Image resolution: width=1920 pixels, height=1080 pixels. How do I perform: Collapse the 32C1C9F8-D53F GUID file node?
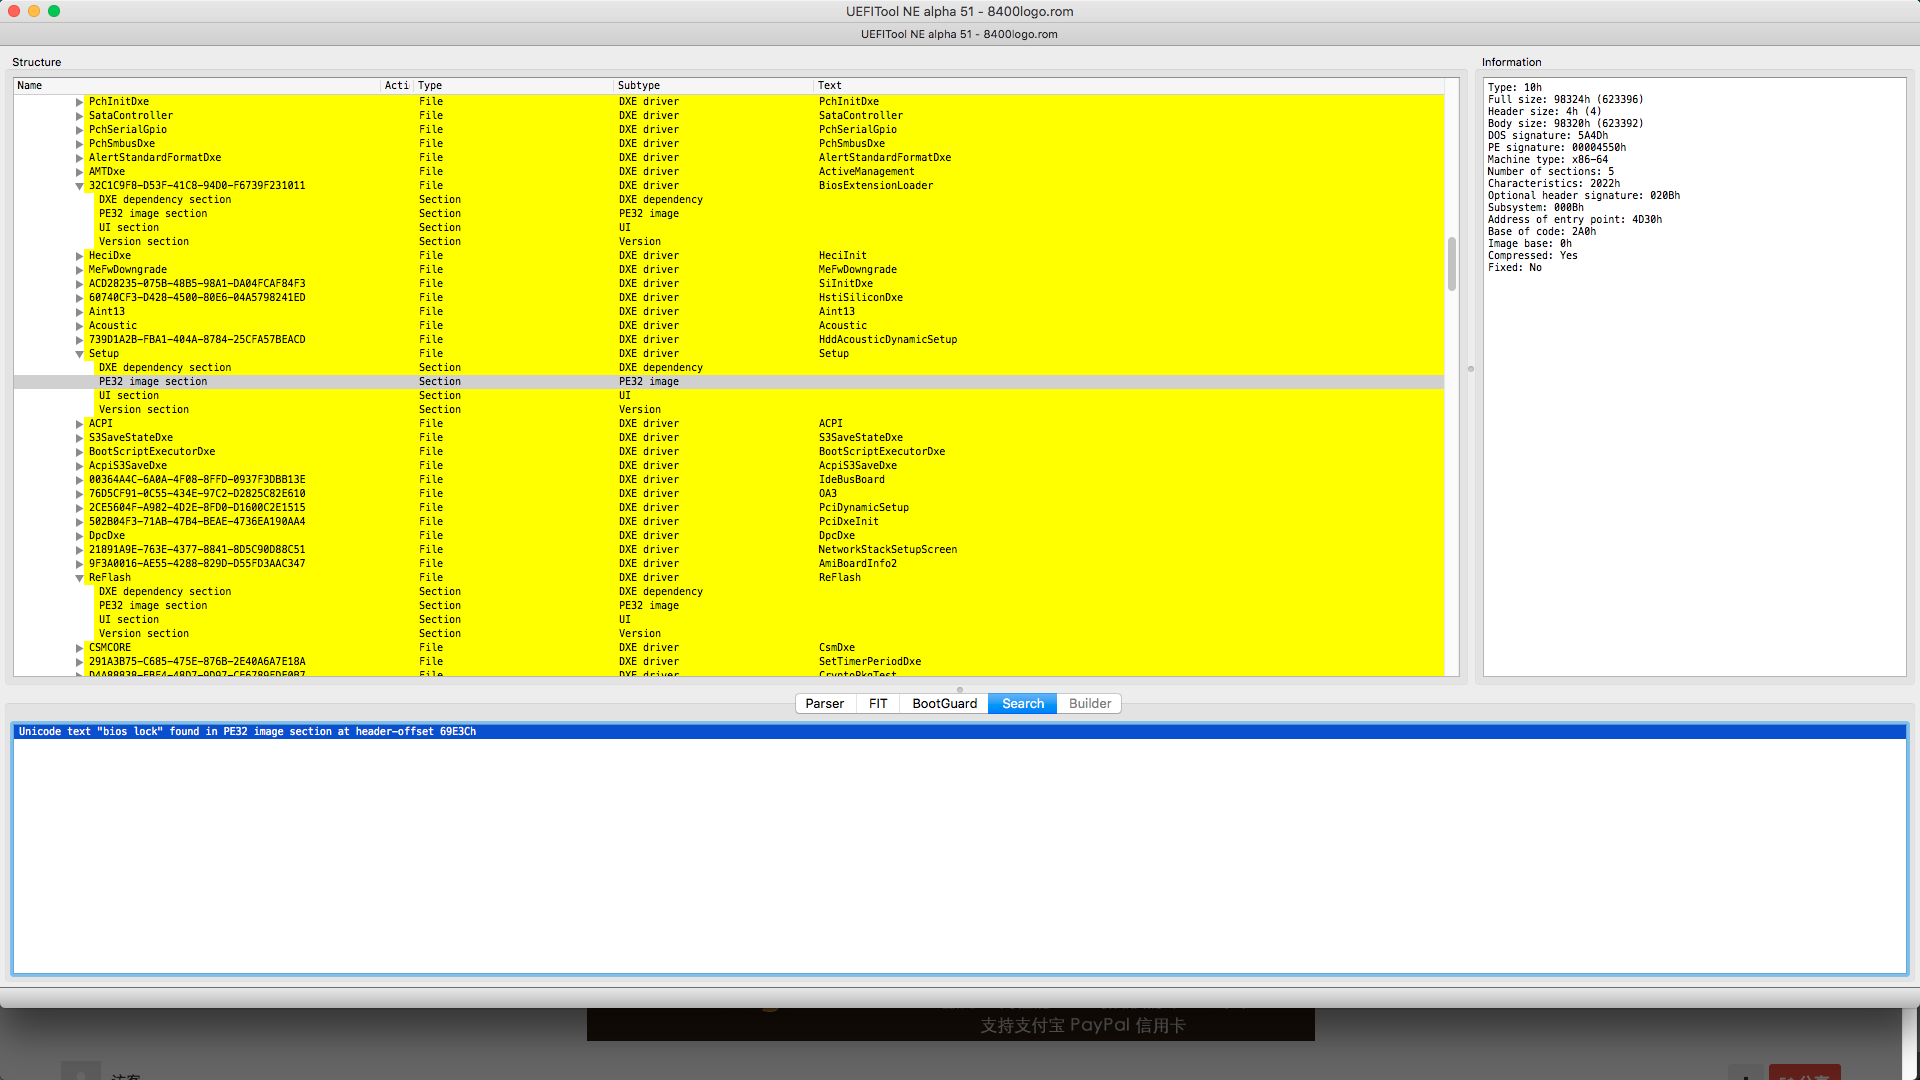coord(79,186)
